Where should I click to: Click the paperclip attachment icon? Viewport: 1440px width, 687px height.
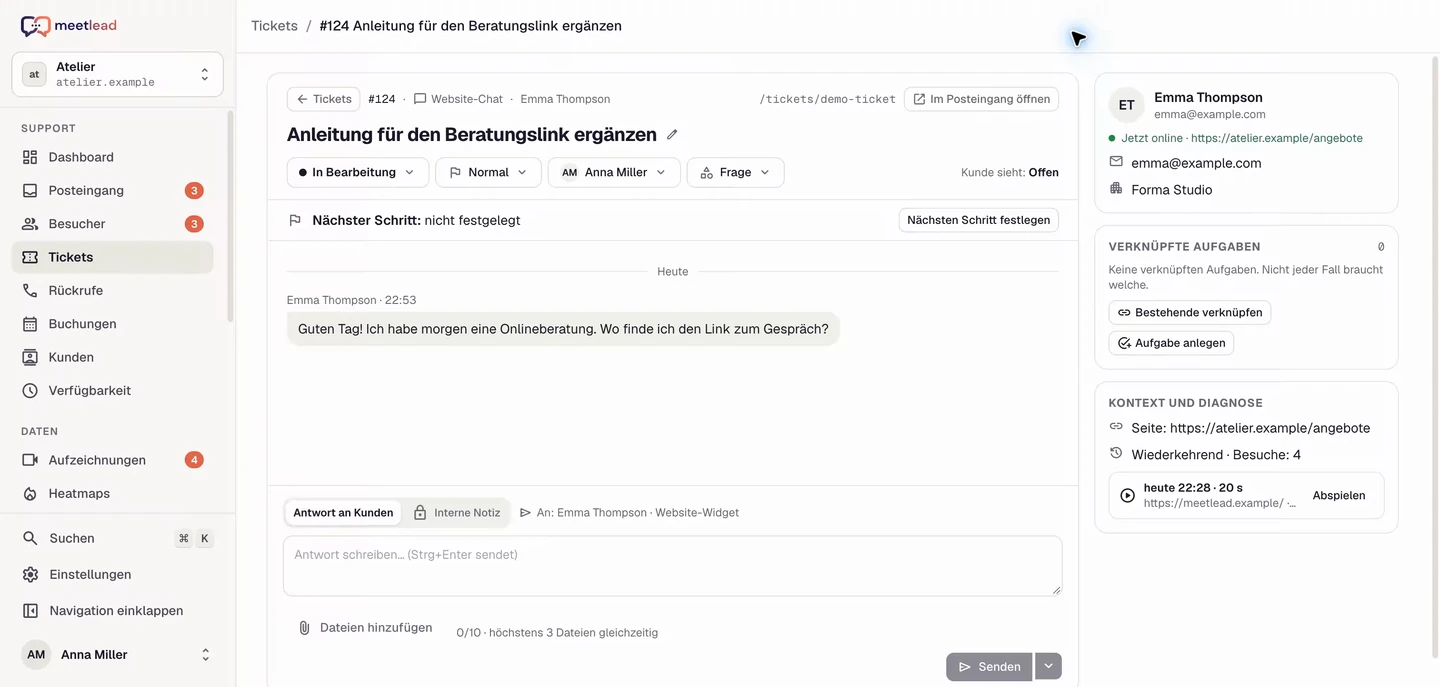point(304,628)
